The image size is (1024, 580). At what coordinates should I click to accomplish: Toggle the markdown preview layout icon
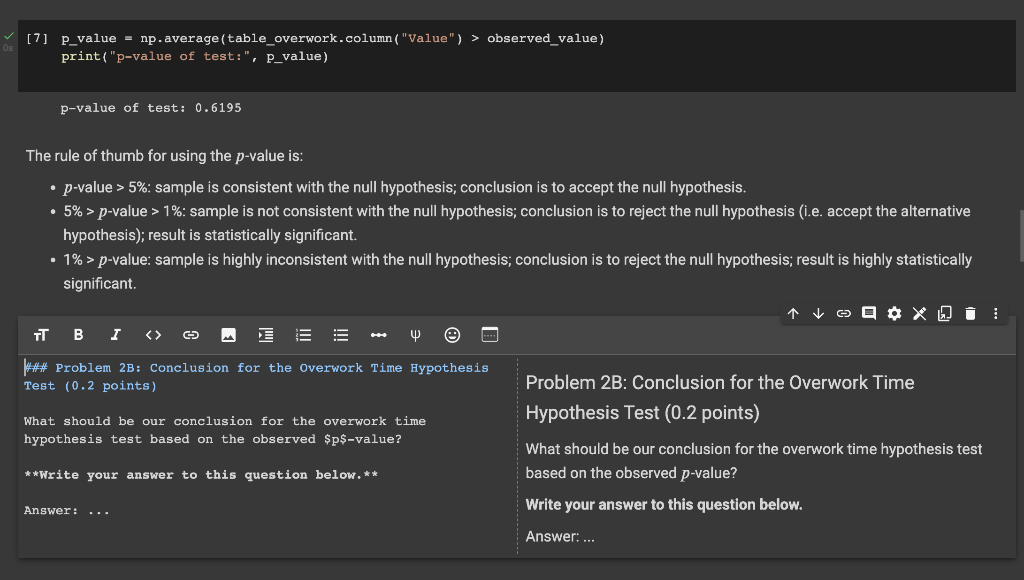click(490, 334)
